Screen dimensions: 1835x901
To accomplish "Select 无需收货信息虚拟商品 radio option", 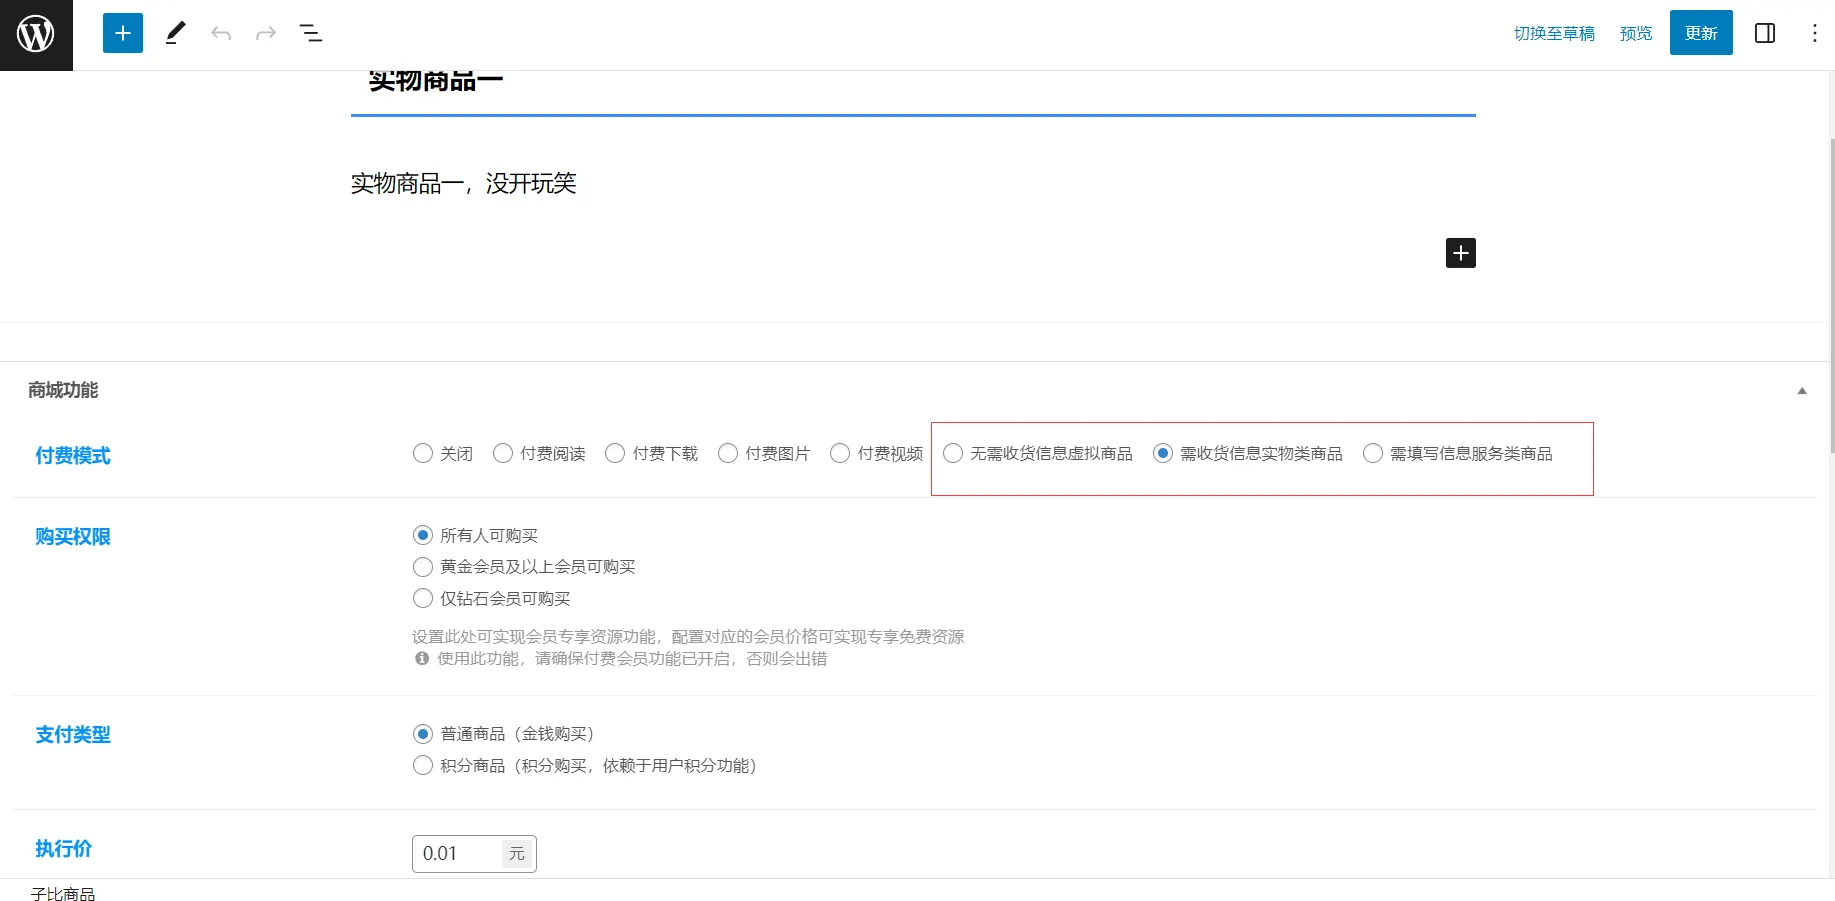I will tap(953, 454).
